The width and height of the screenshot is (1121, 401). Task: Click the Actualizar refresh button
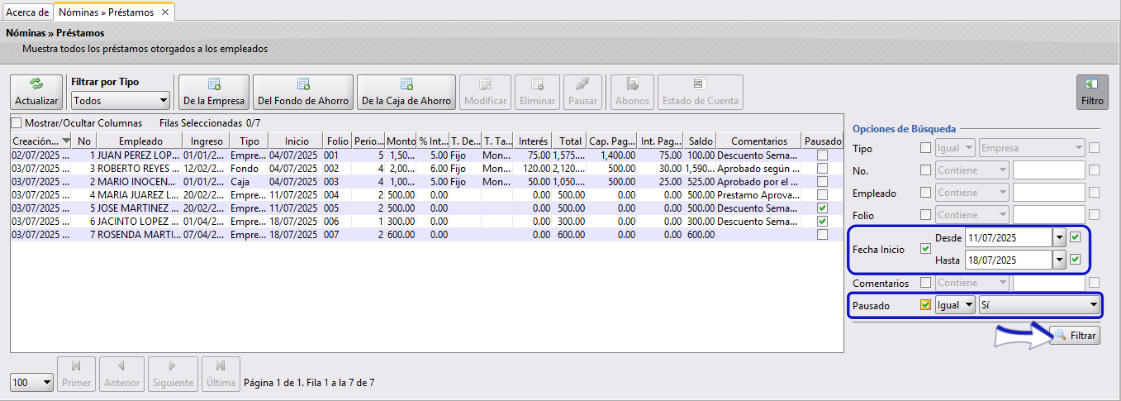[36, 92]
